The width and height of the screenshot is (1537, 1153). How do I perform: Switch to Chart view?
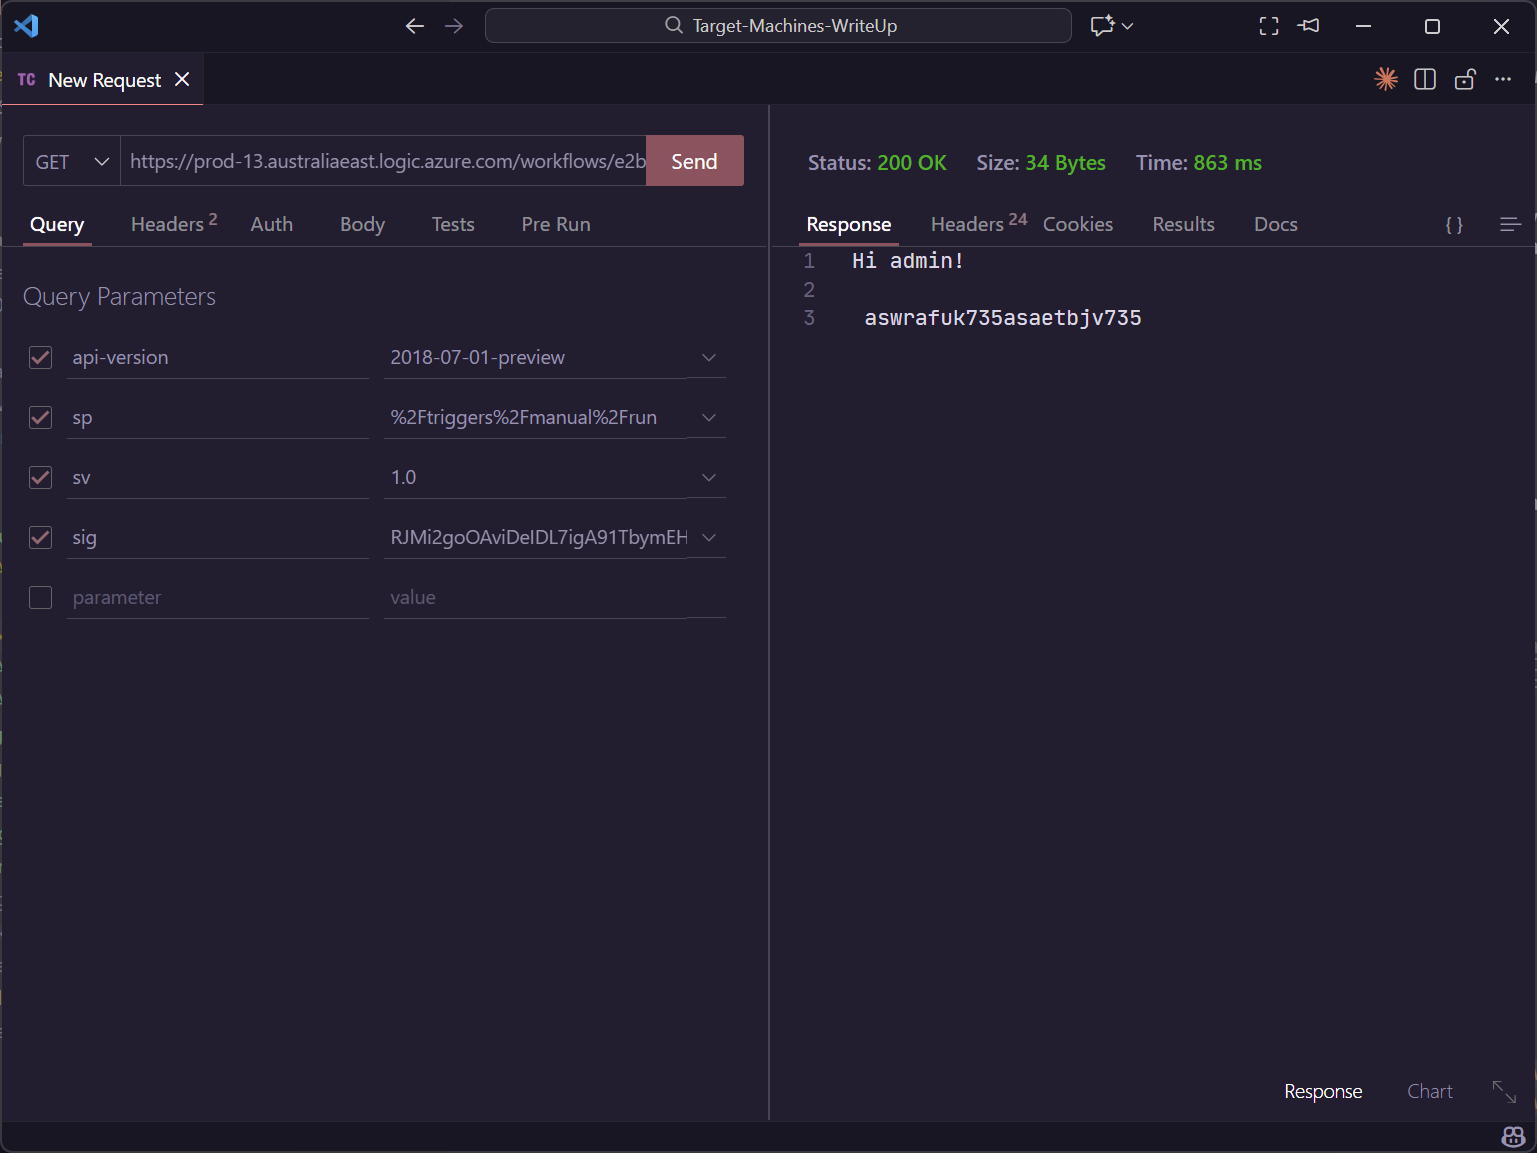[x=1429, y=1092]
